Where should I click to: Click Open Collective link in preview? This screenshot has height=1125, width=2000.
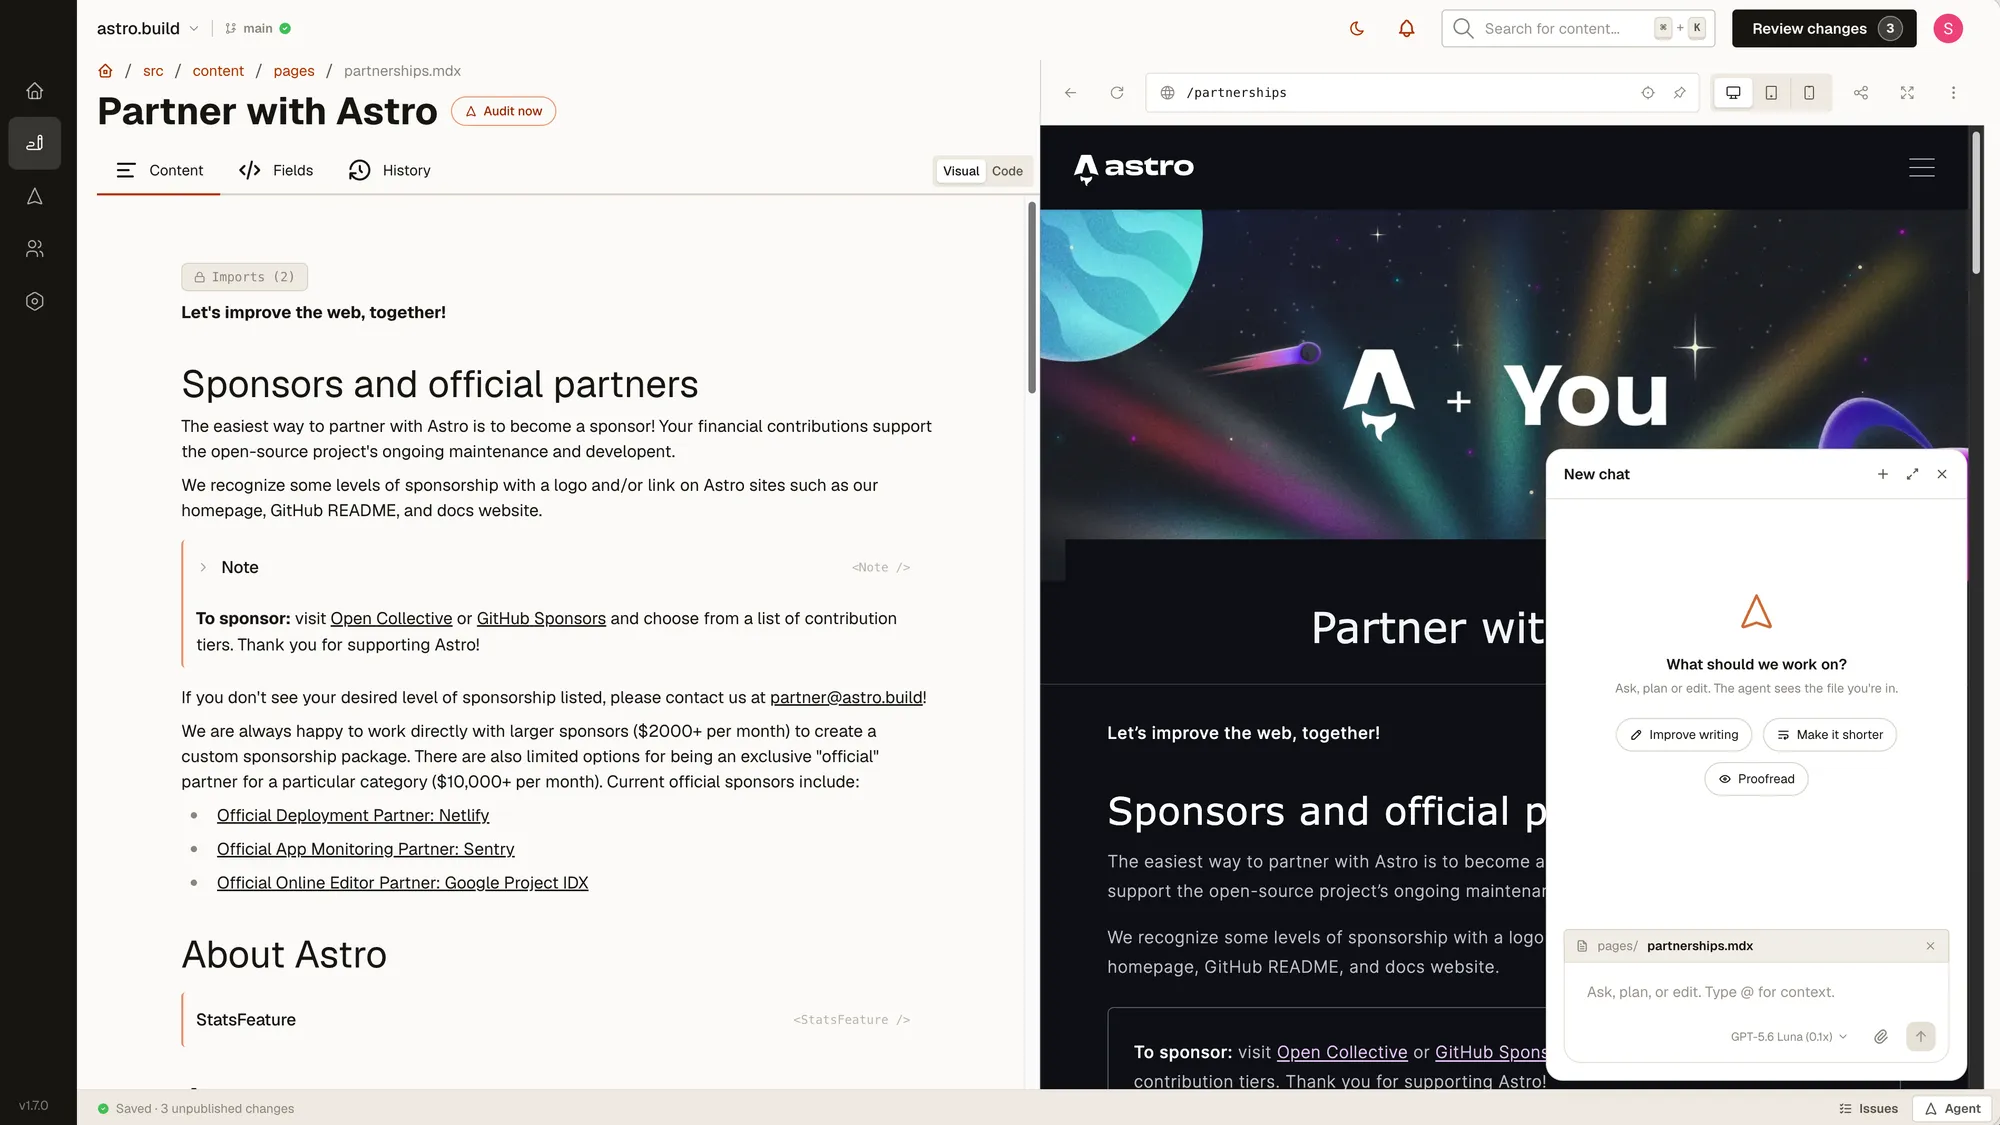[x=1342, y=1053]
